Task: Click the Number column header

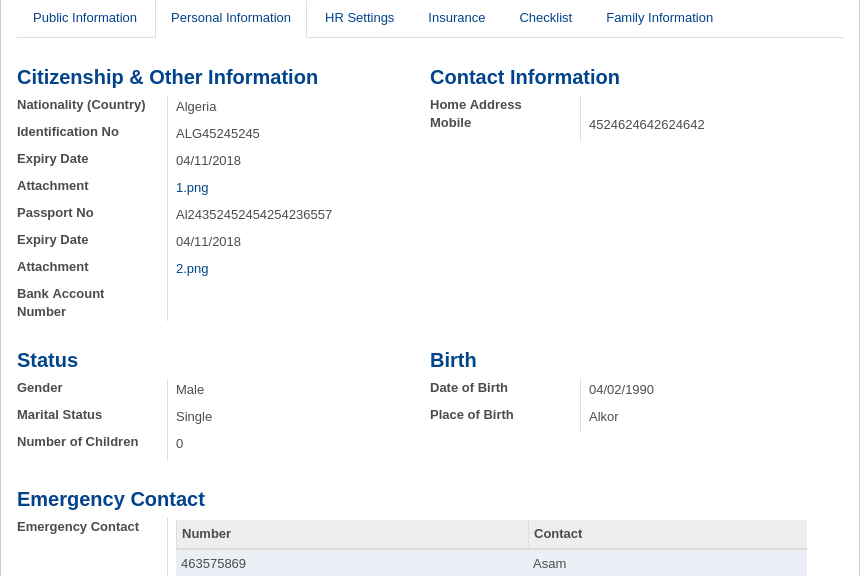Action: (206, 534)
